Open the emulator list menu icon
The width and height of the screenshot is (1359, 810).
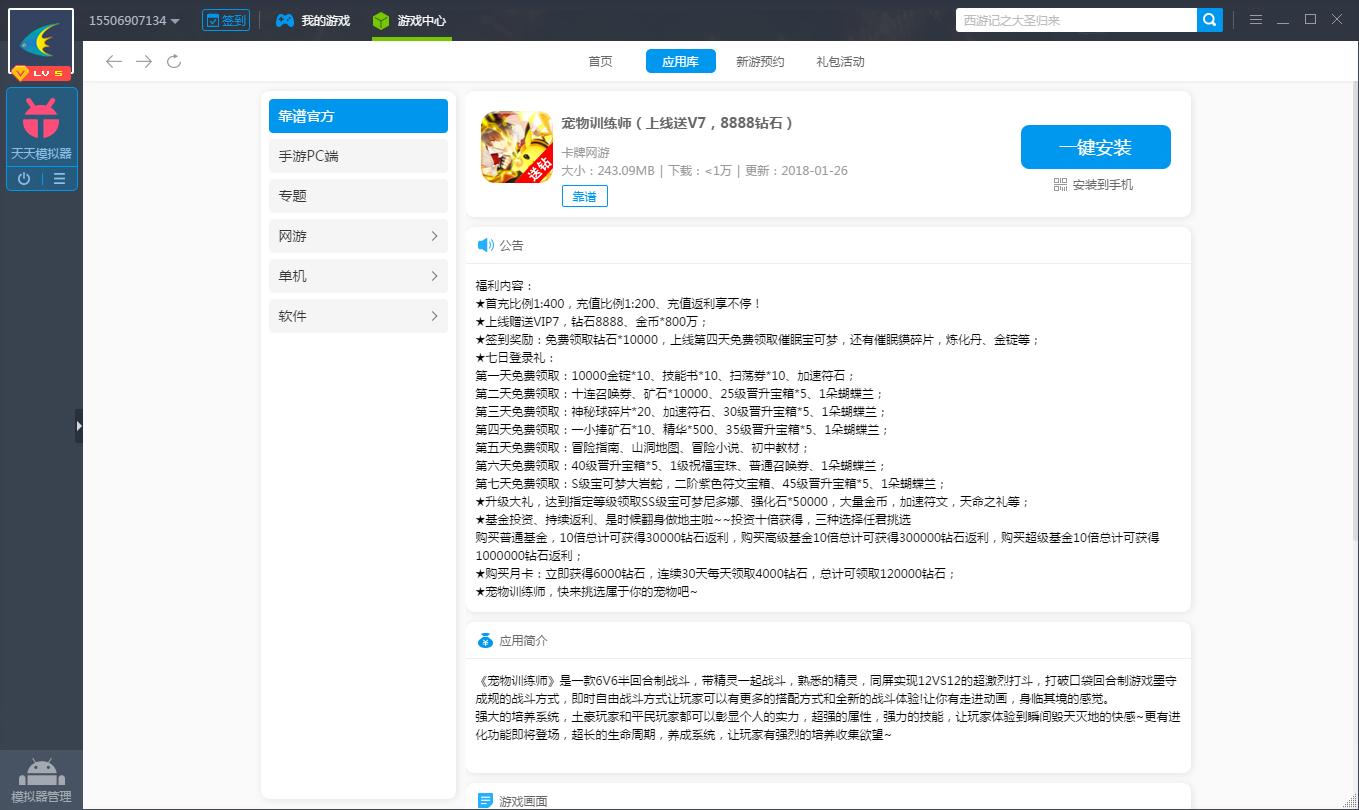pyautogui.click(x=60, y=179)
